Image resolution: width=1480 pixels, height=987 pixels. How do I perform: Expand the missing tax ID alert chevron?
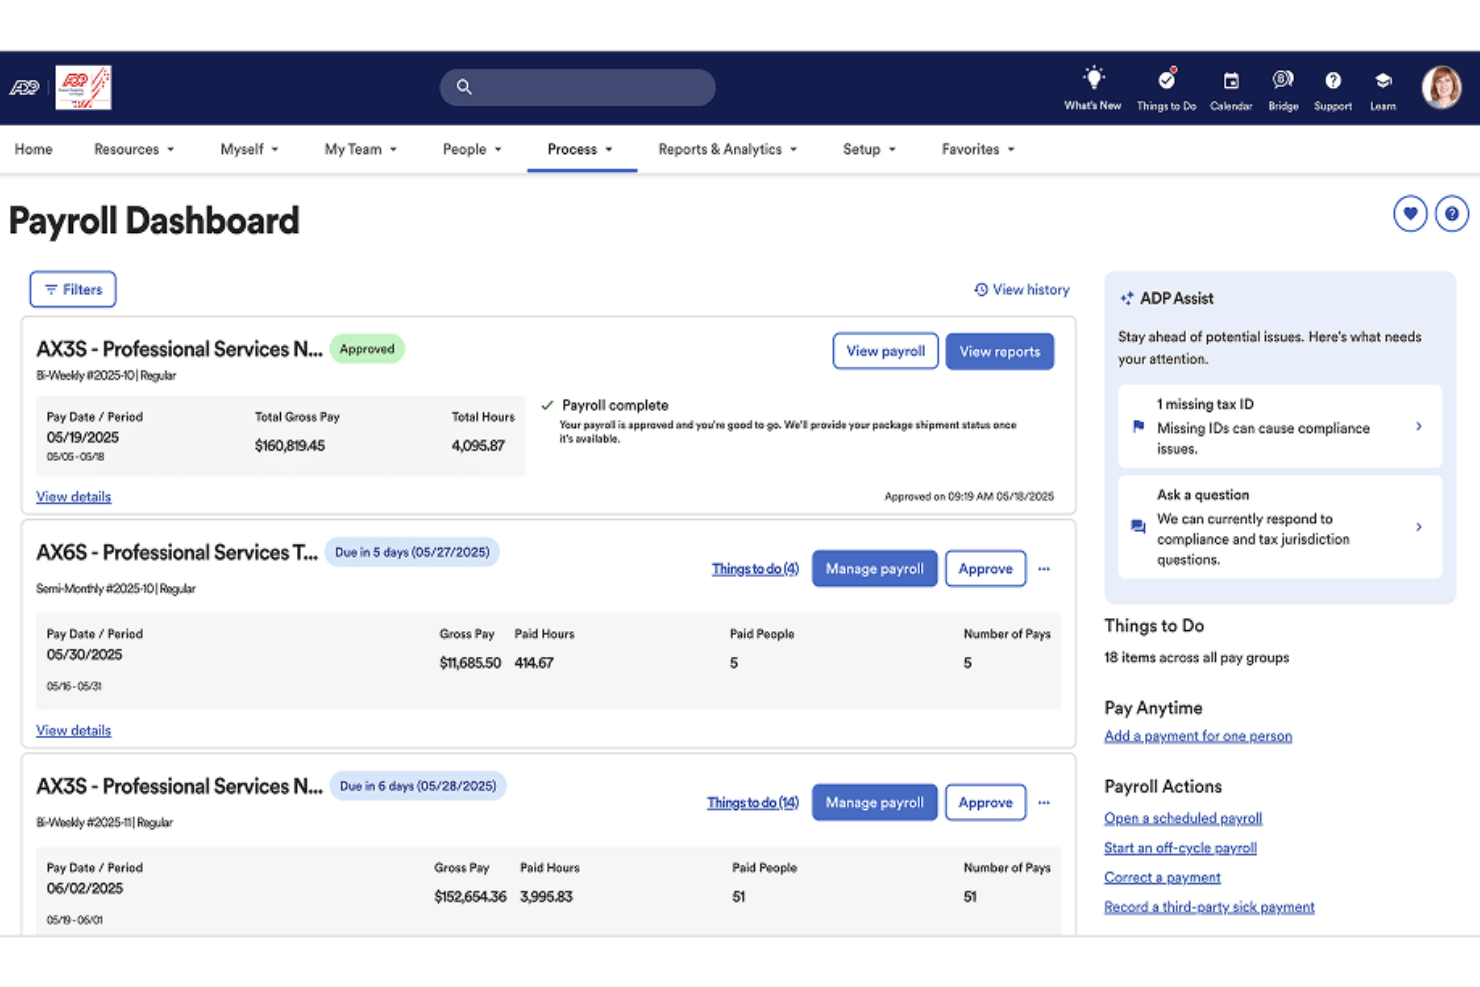pos(1418,427)
